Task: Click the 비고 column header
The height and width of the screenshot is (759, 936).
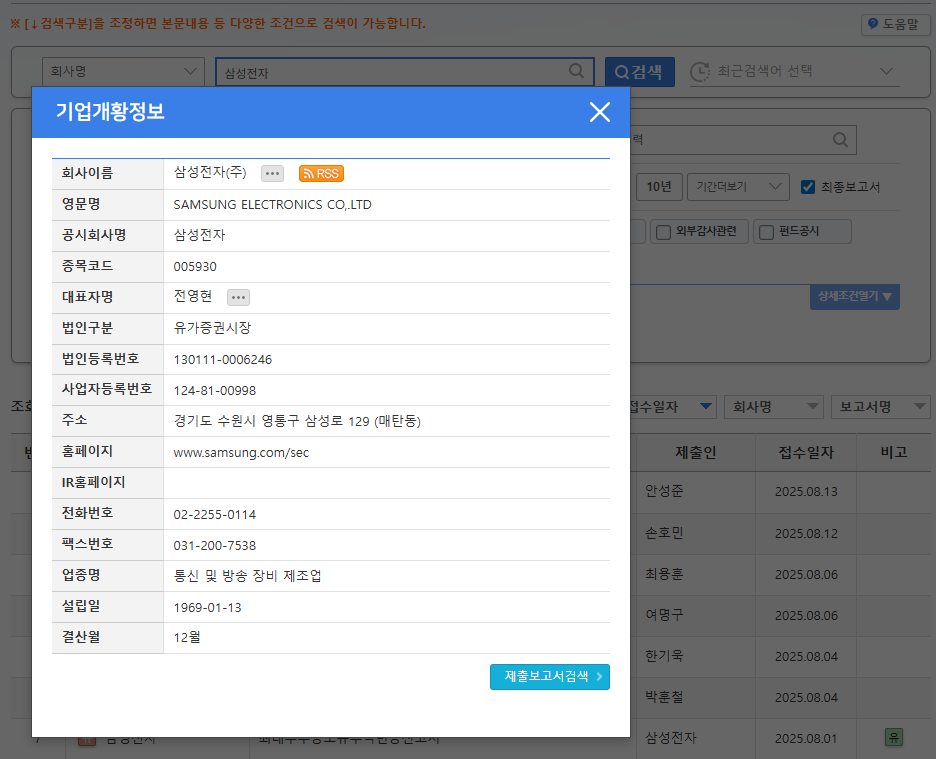Action: [894, 453]
